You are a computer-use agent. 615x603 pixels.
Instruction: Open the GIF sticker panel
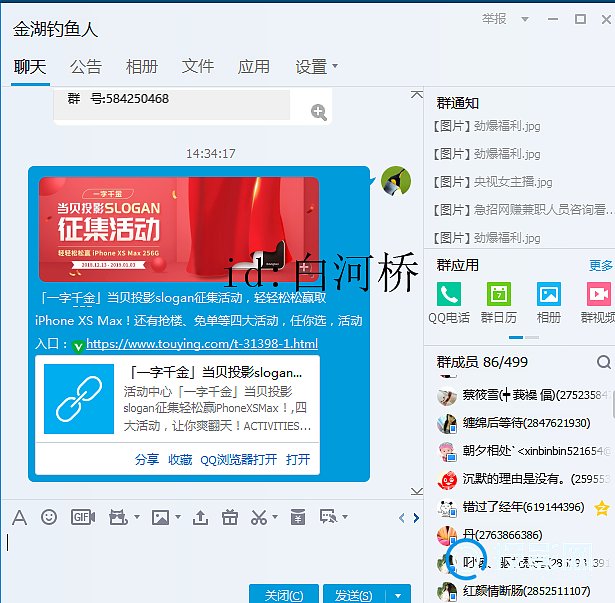tap(83, 517)
